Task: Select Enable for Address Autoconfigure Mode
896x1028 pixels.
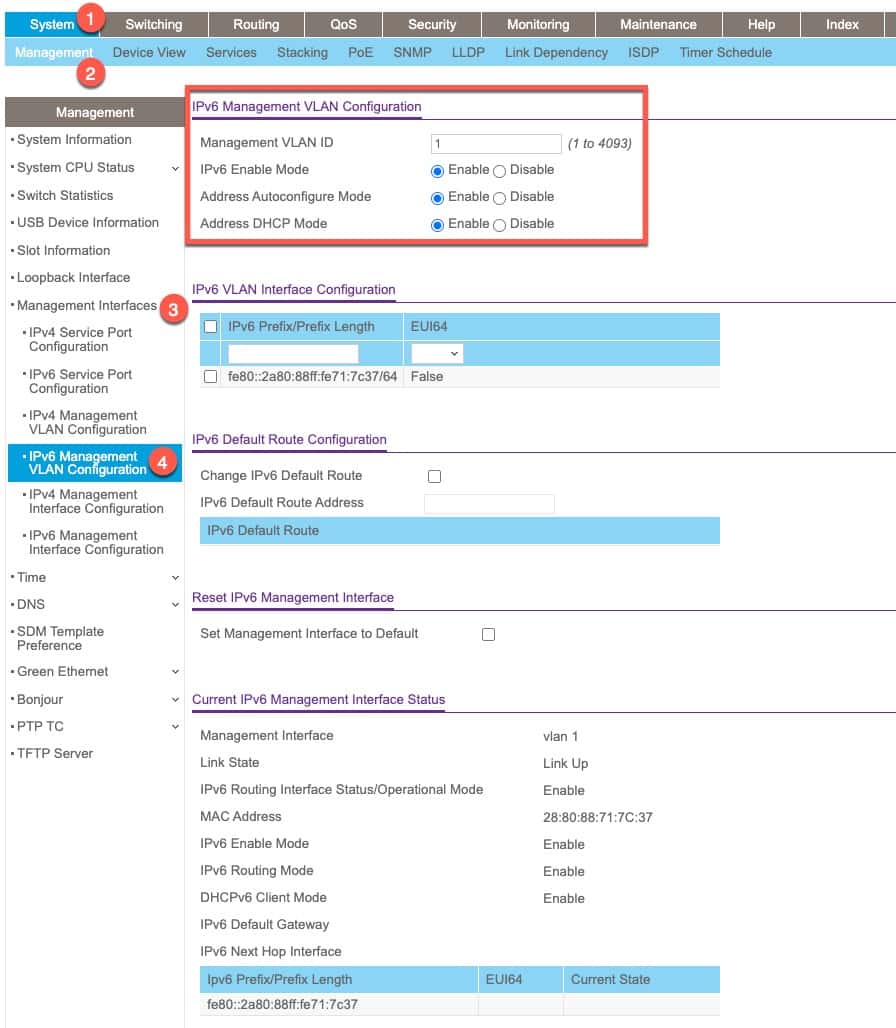Action: click(x=437, y=198)
